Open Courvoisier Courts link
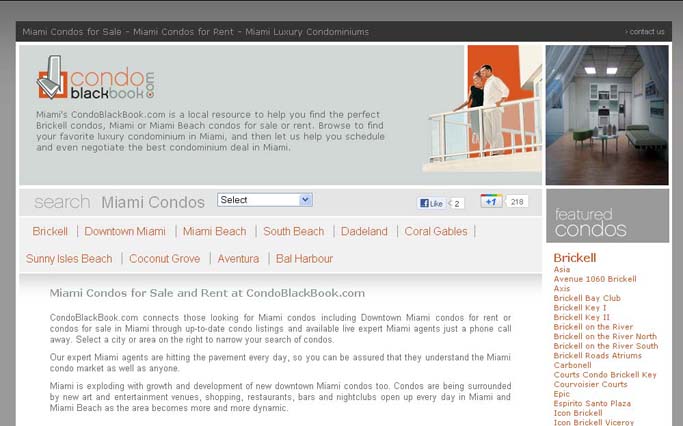 (x=590, y=385)
